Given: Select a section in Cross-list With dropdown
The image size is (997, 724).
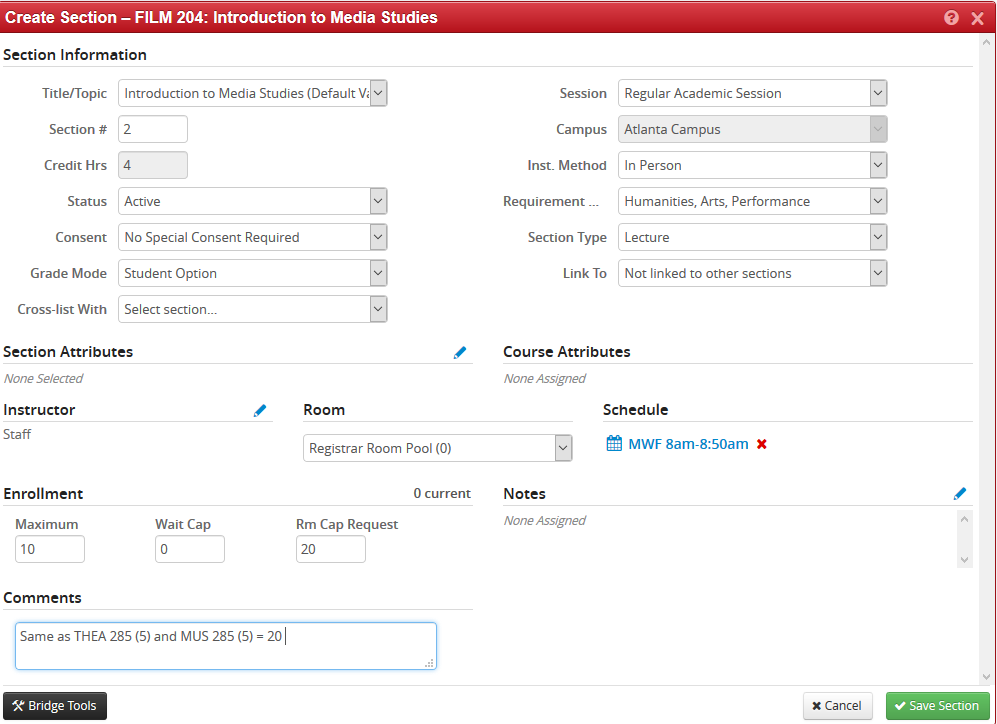Looking at the screenshot, I should coord(252,309).
